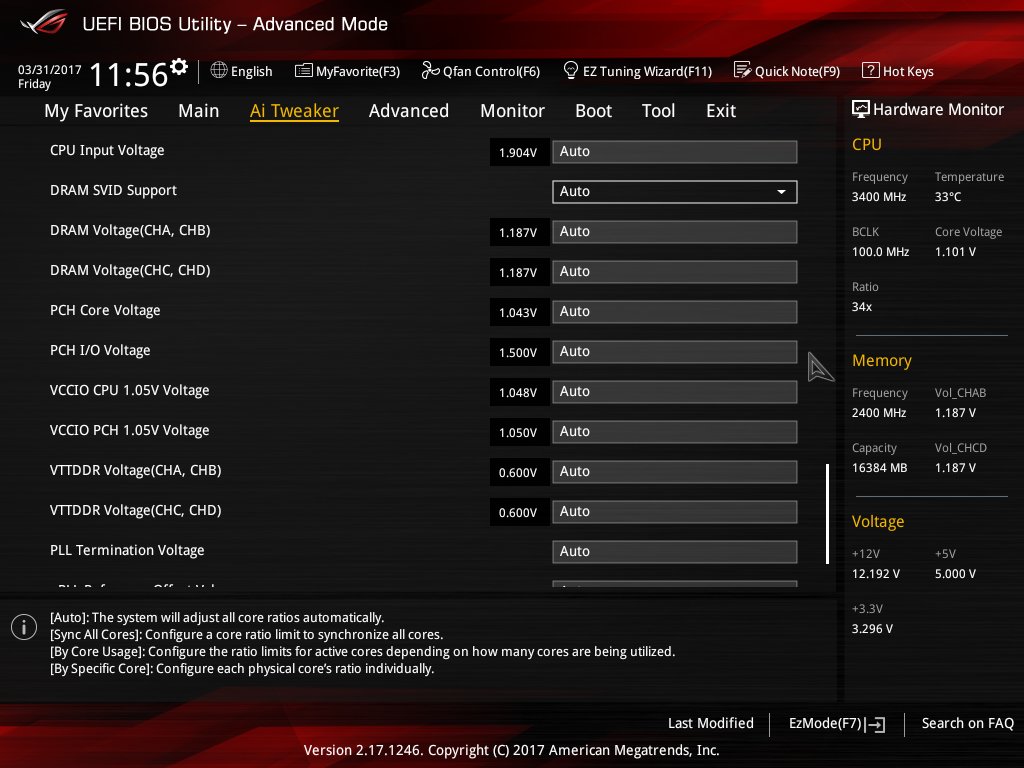Click the 1.043V reading
The image size is (1024, 768).
pyautogui.click(x=518, y=313)
